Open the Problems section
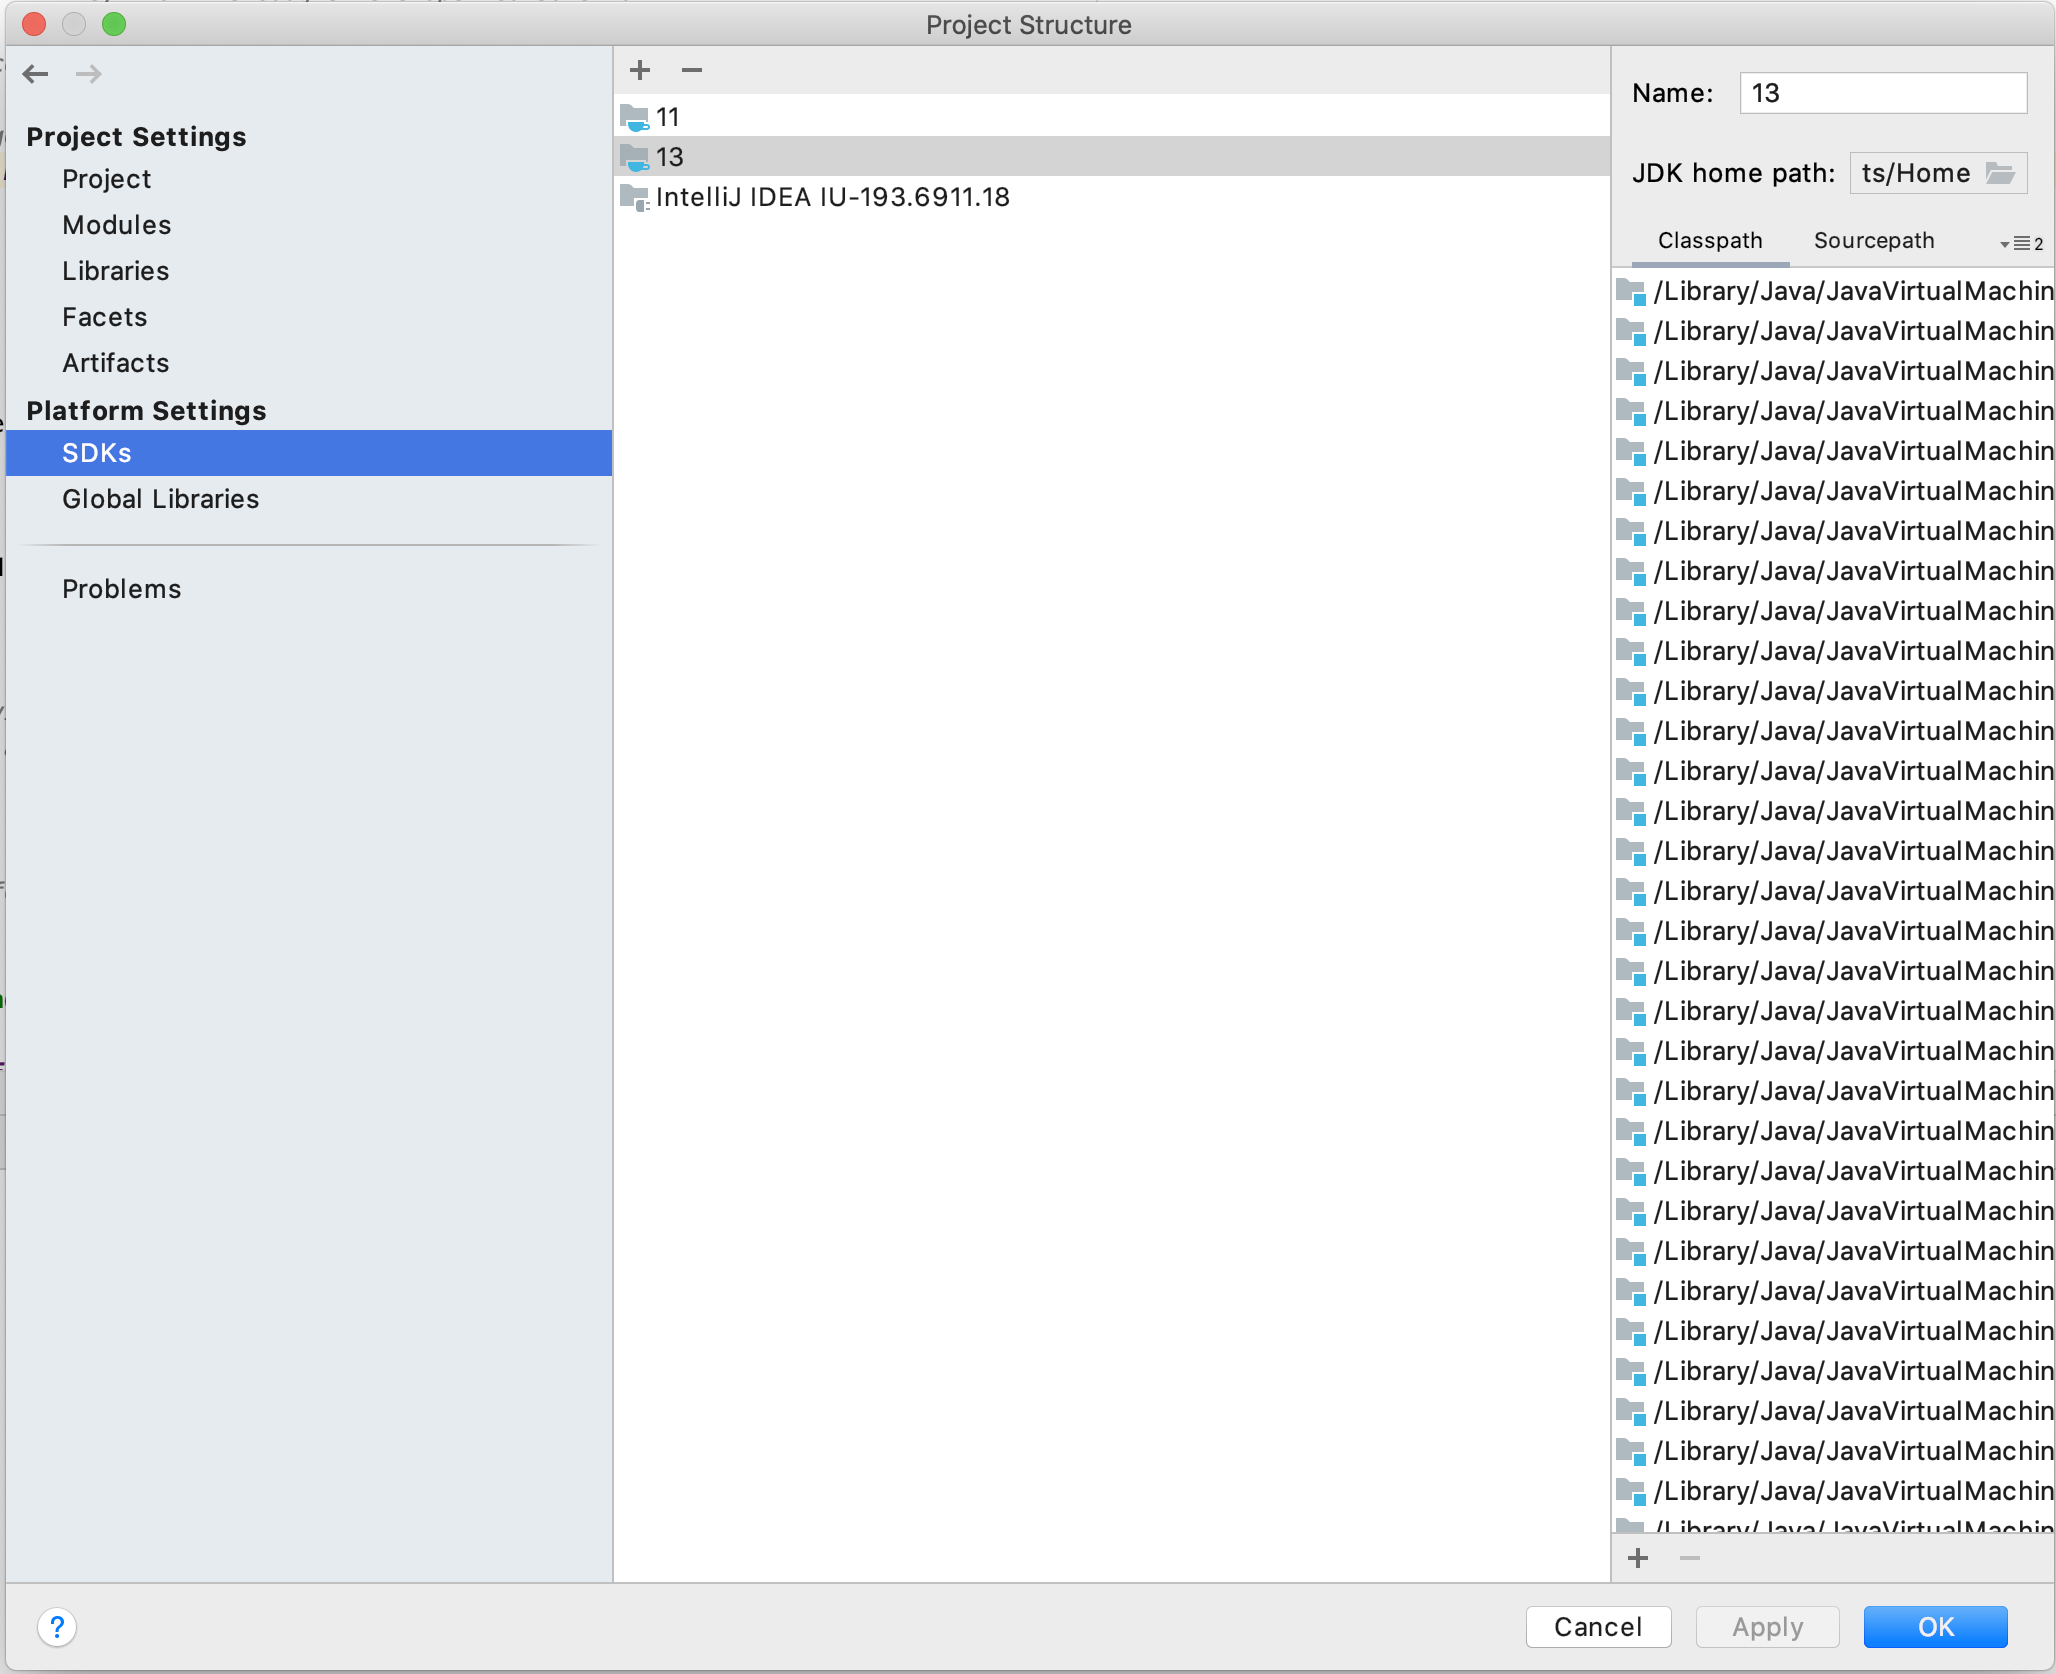 [121, 589]
